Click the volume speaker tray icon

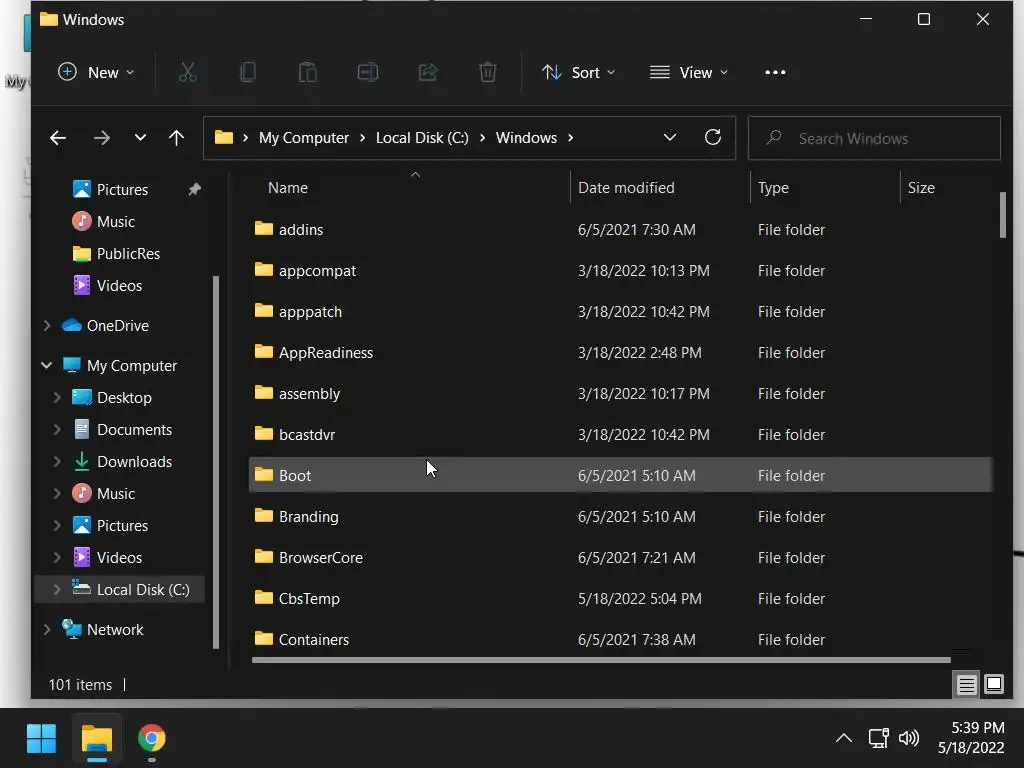[x=908, y=738]
